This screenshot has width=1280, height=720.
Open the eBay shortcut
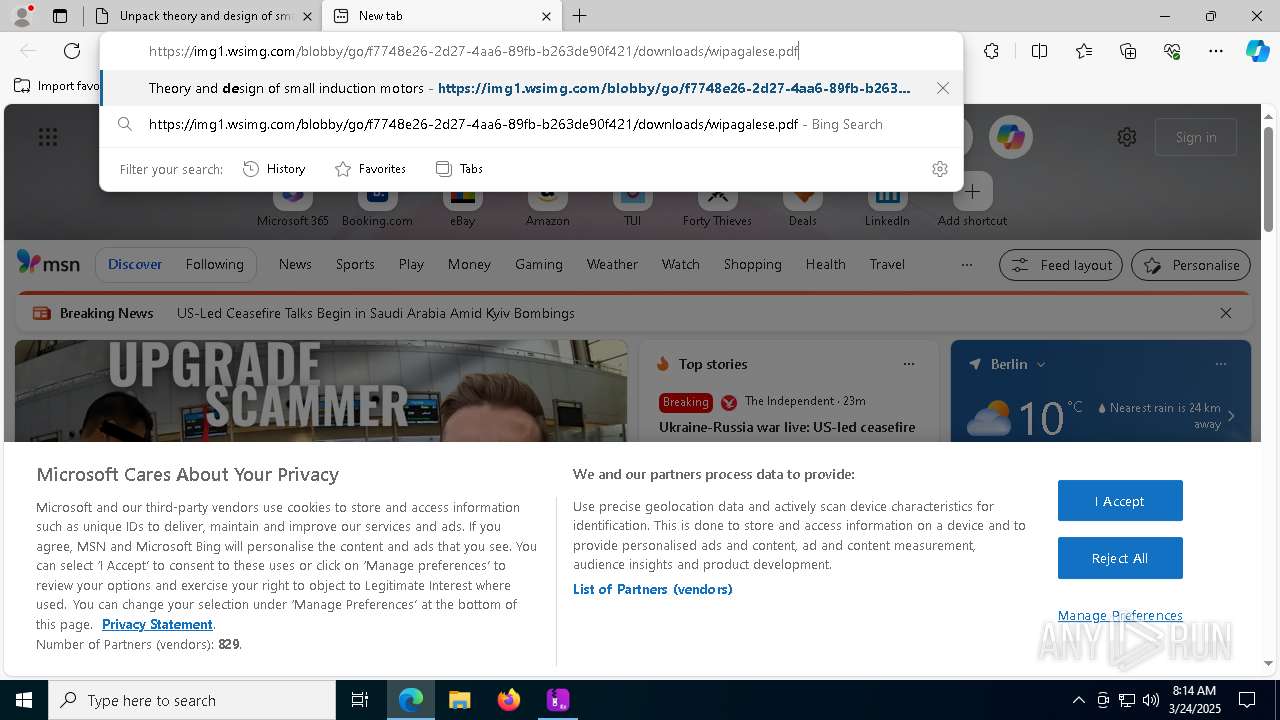tap(462, 205)
